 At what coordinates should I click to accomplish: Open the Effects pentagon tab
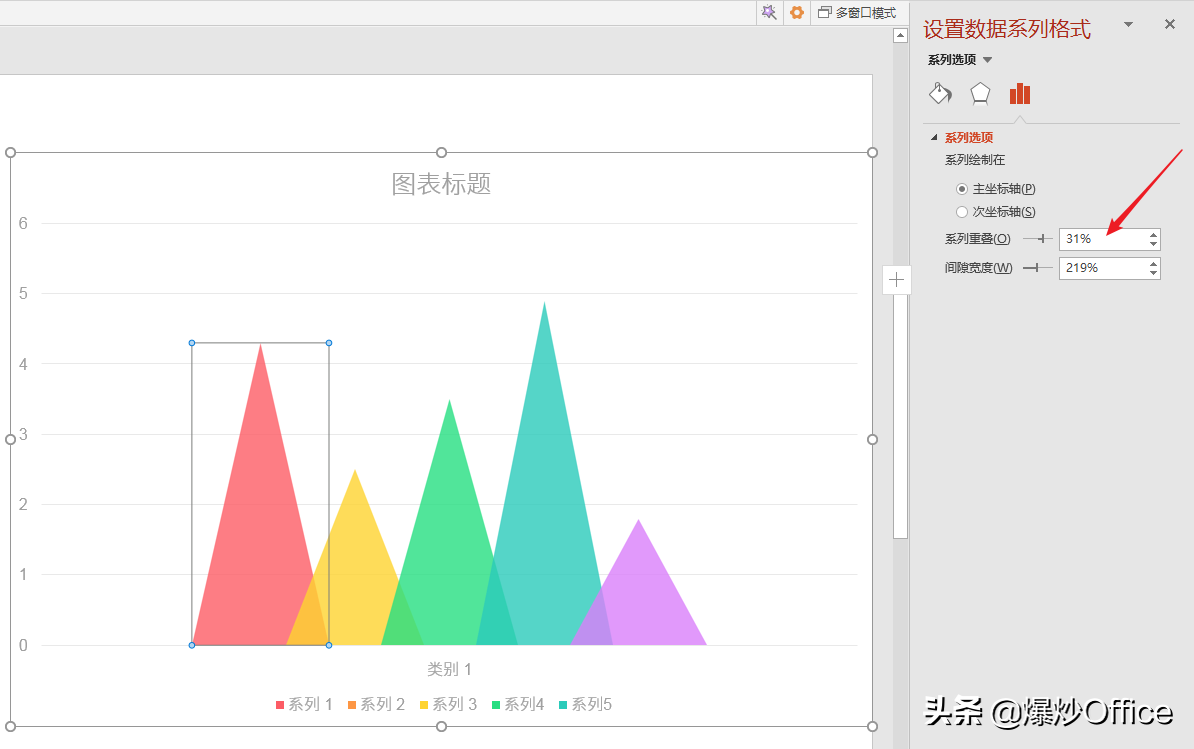[980, 94]
